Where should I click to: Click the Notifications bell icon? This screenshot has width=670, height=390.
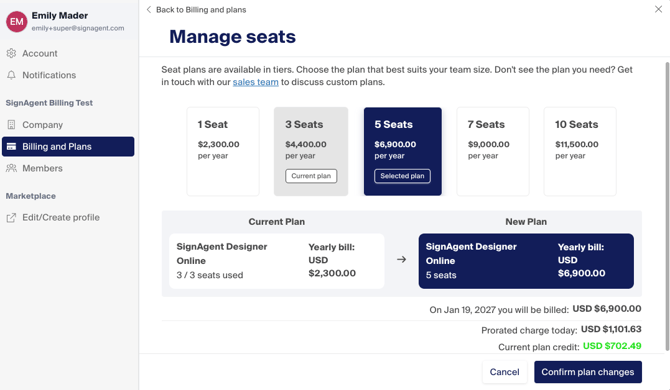coord(11,75)
